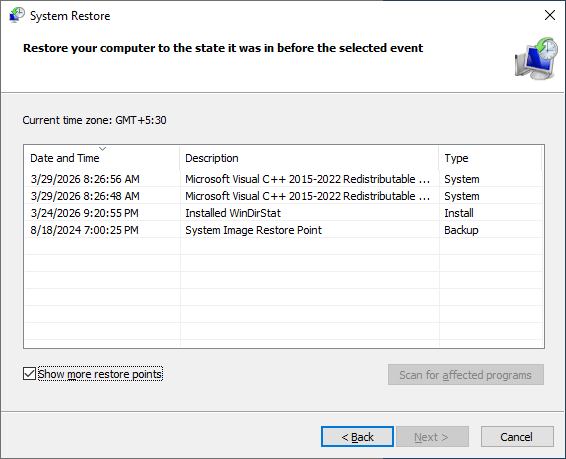The height and width of the screenshot is (459, 566).
Task: Click the System Image Restore Point description
Action: click(x=253, y=230)
